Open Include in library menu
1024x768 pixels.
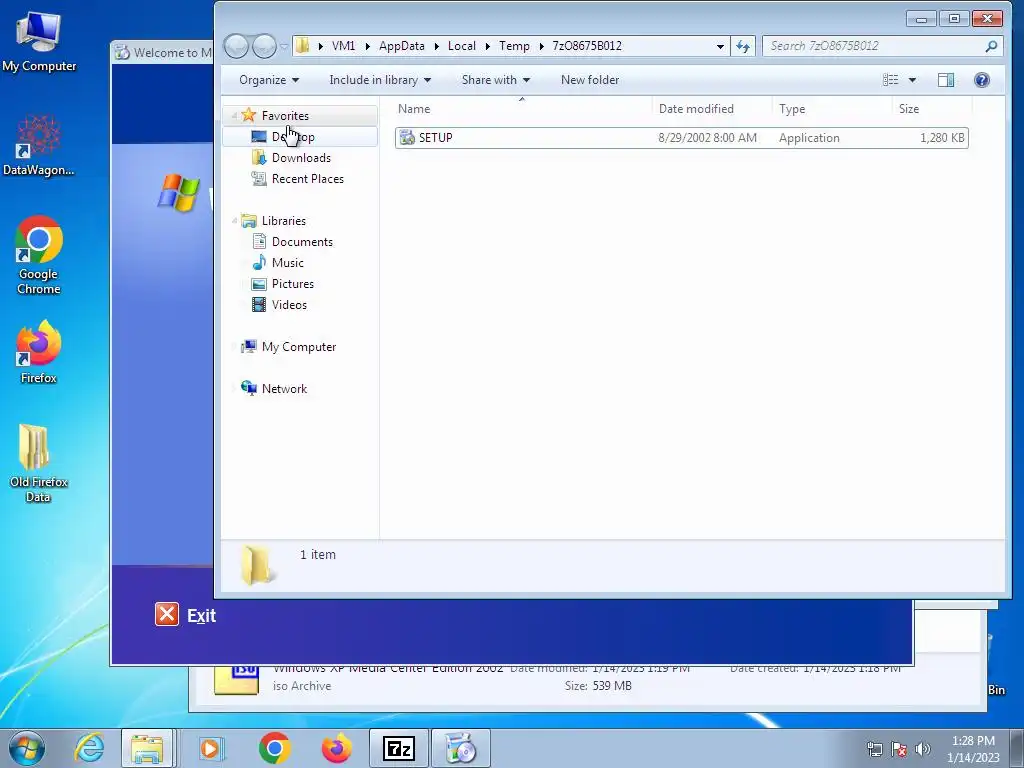click(x=379, y=80)
